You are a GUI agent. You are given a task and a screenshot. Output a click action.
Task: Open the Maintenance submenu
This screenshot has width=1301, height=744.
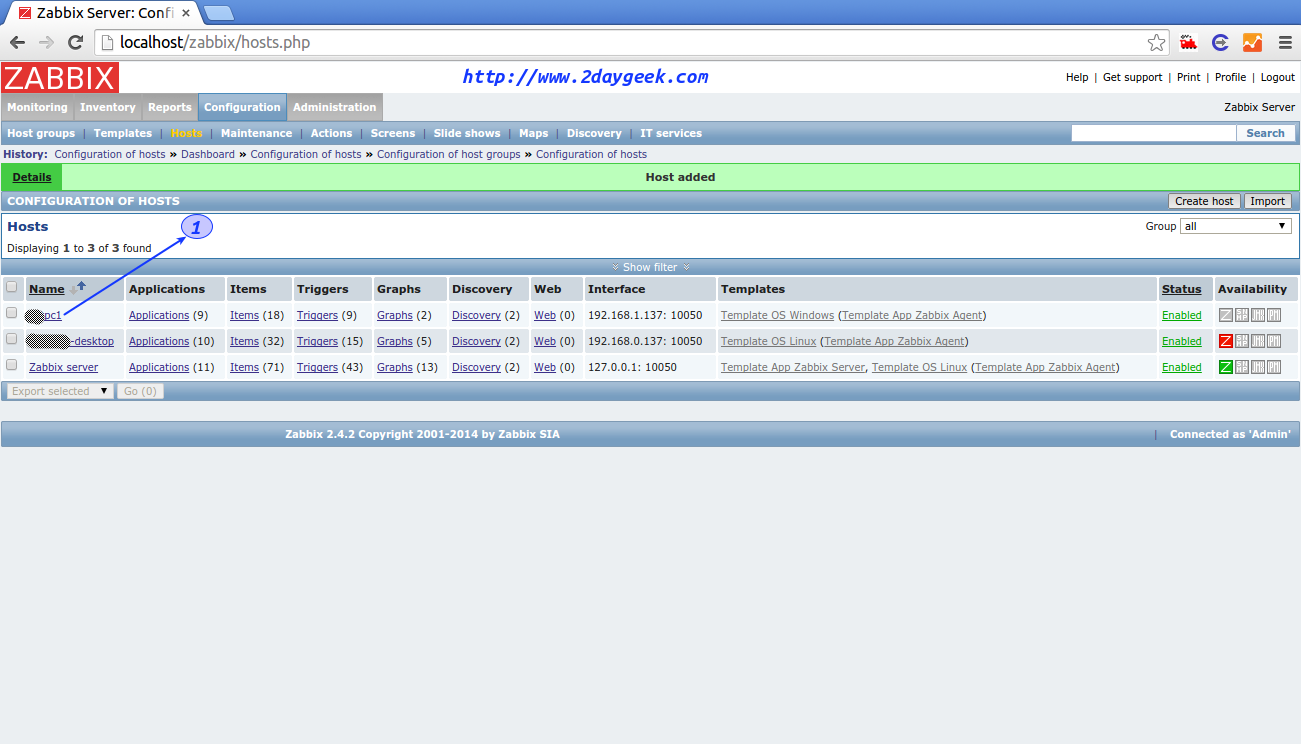tap(256, 133)
